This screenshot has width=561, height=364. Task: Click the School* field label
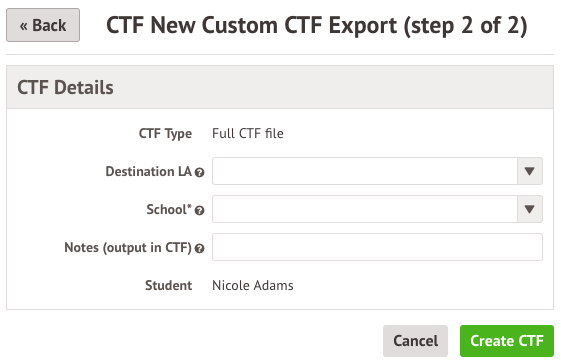[x=169, y=209]
